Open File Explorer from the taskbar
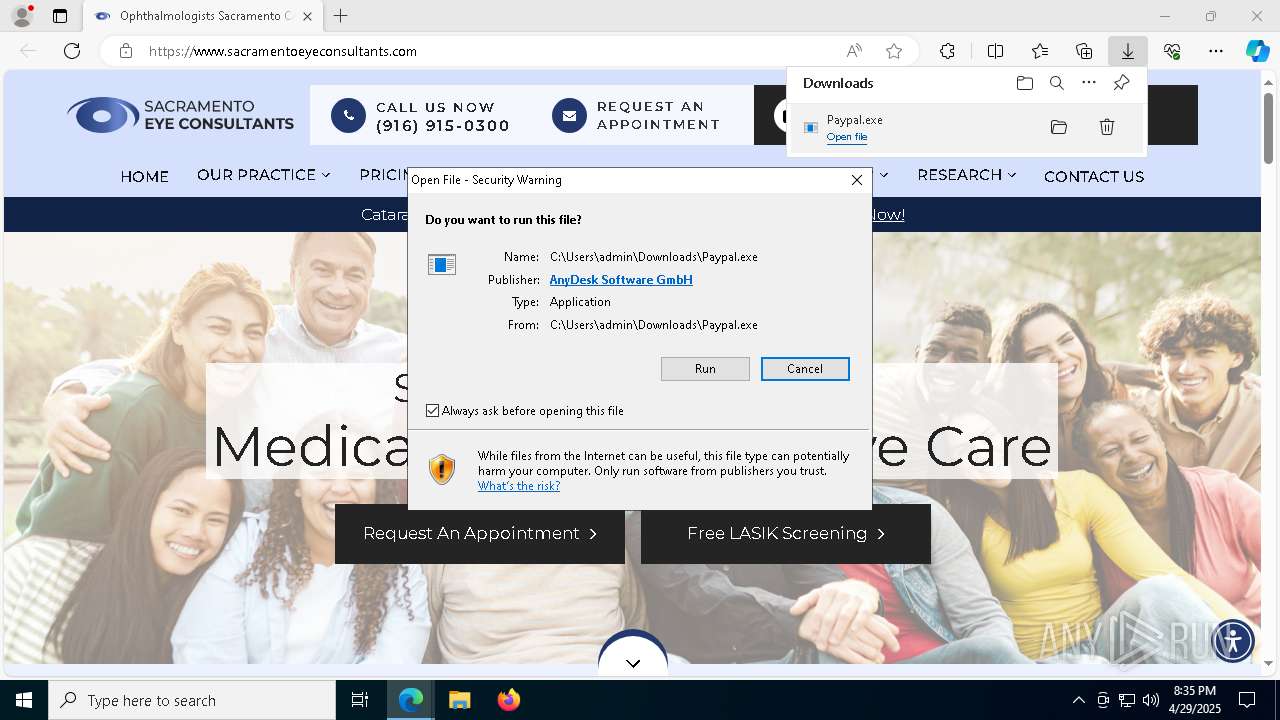 tap(459, 700)
